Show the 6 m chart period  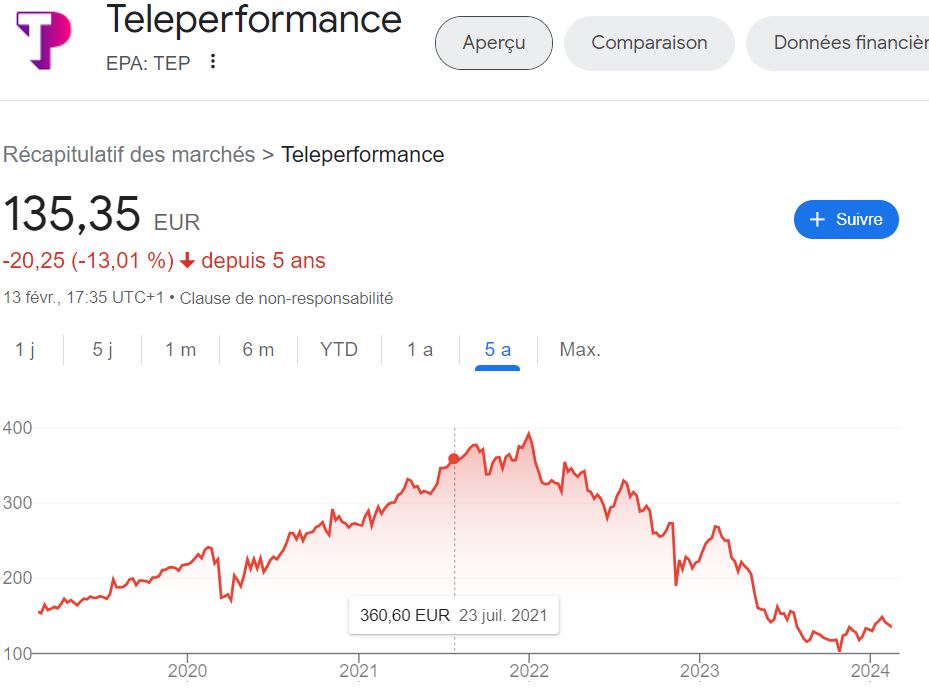258,350
